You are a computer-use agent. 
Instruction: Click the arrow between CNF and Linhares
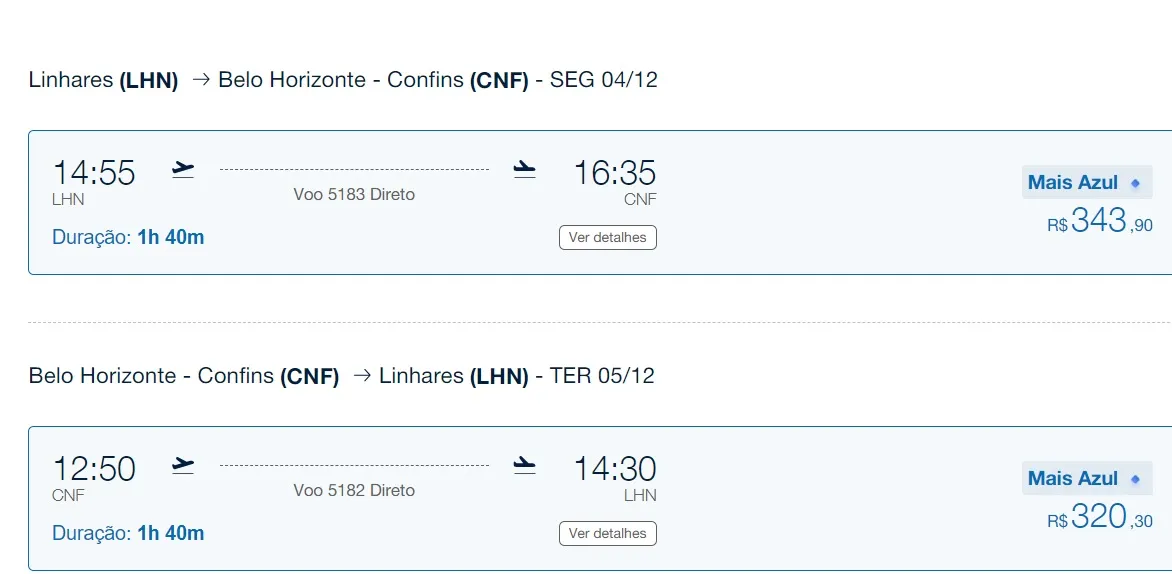click(x=362, y=376)
